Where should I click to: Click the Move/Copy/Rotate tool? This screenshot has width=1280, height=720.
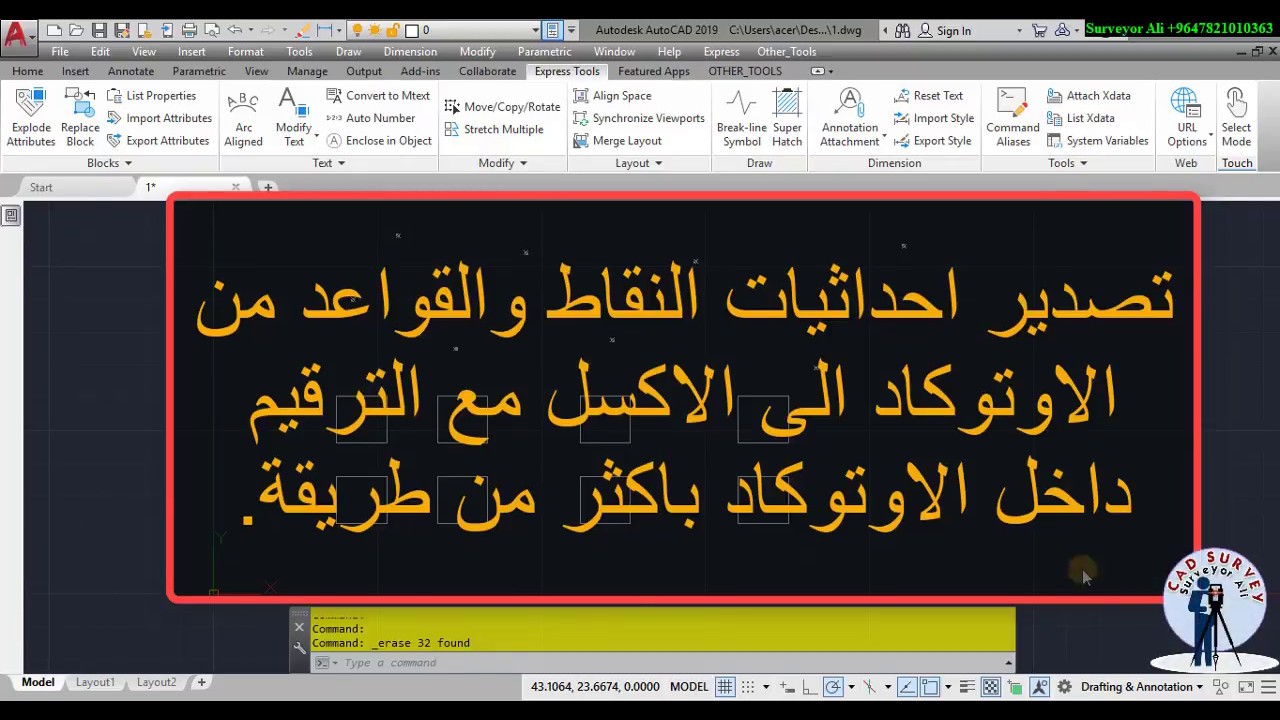502,107
